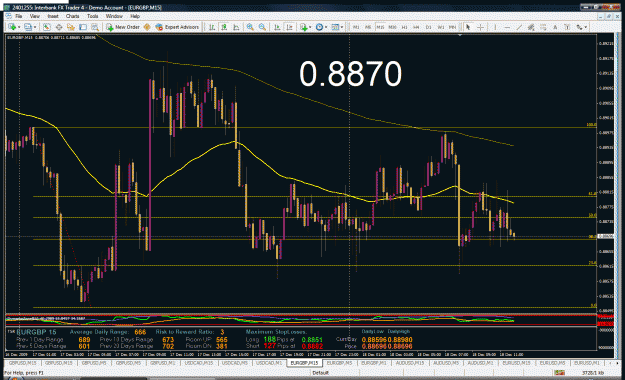Open the Strategy Tester panel
Image resolution: width=625 pixels, height=380 pixels.
[95, 27]
